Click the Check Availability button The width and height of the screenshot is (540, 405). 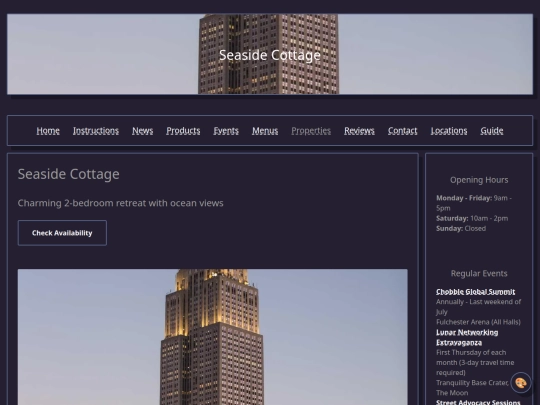tap(62, 233)
